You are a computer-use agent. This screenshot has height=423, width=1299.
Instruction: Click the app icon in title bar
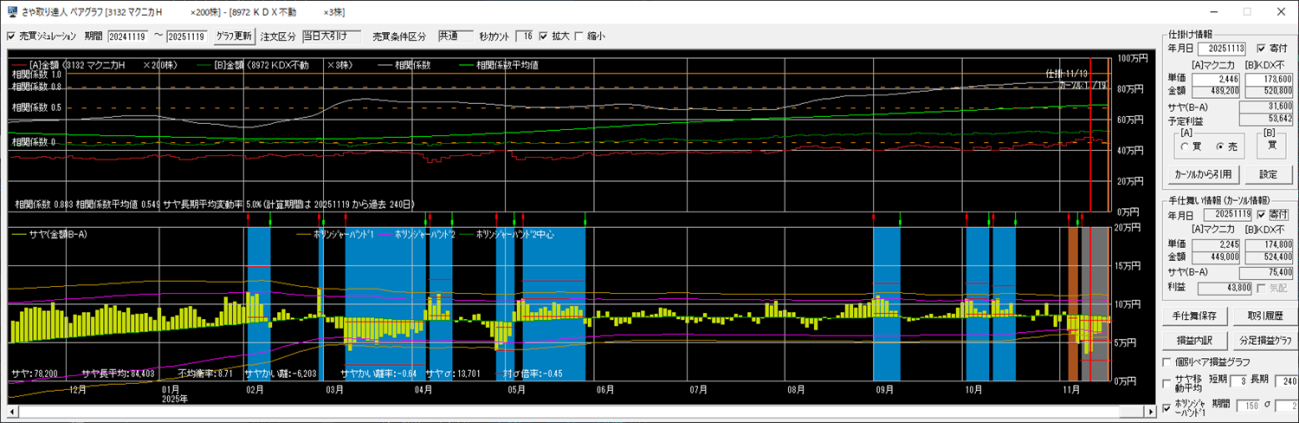click(x=12, y=11)
